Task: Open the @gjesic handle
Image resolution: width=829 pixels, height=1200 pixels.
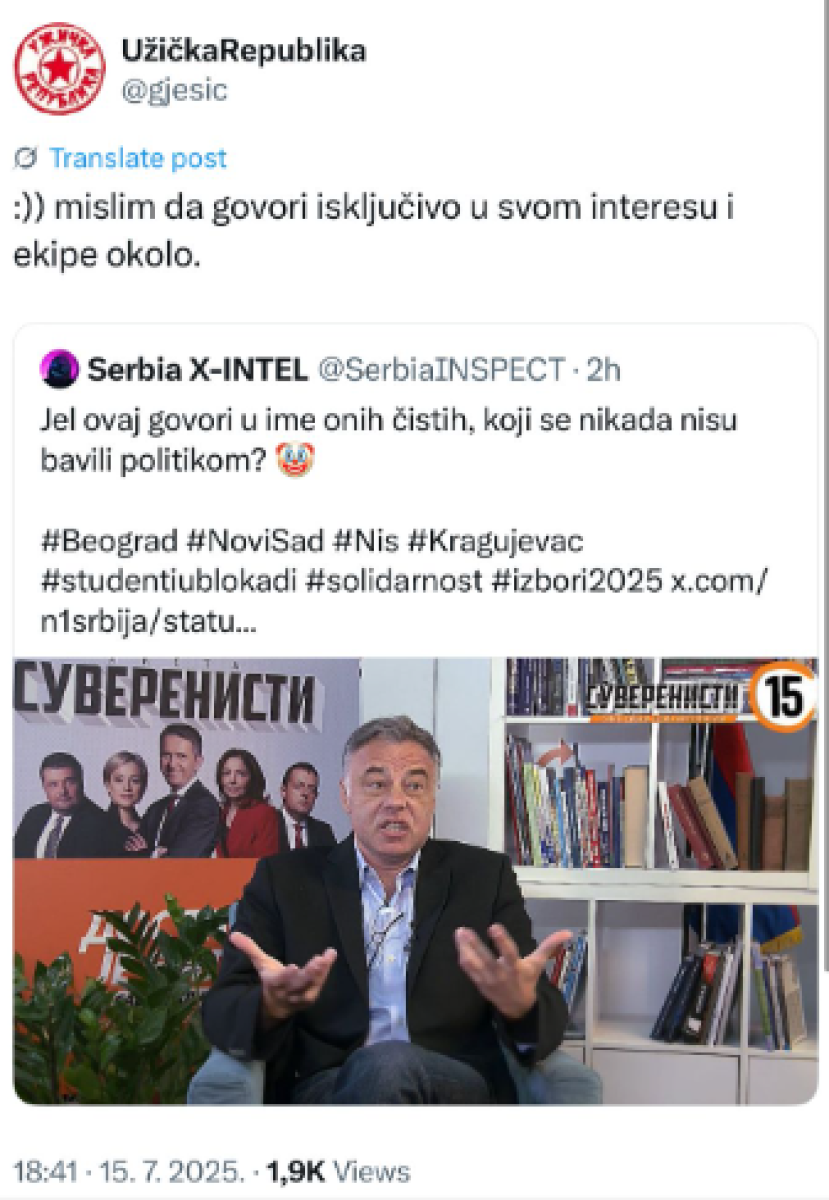Action: pos(174,90)
